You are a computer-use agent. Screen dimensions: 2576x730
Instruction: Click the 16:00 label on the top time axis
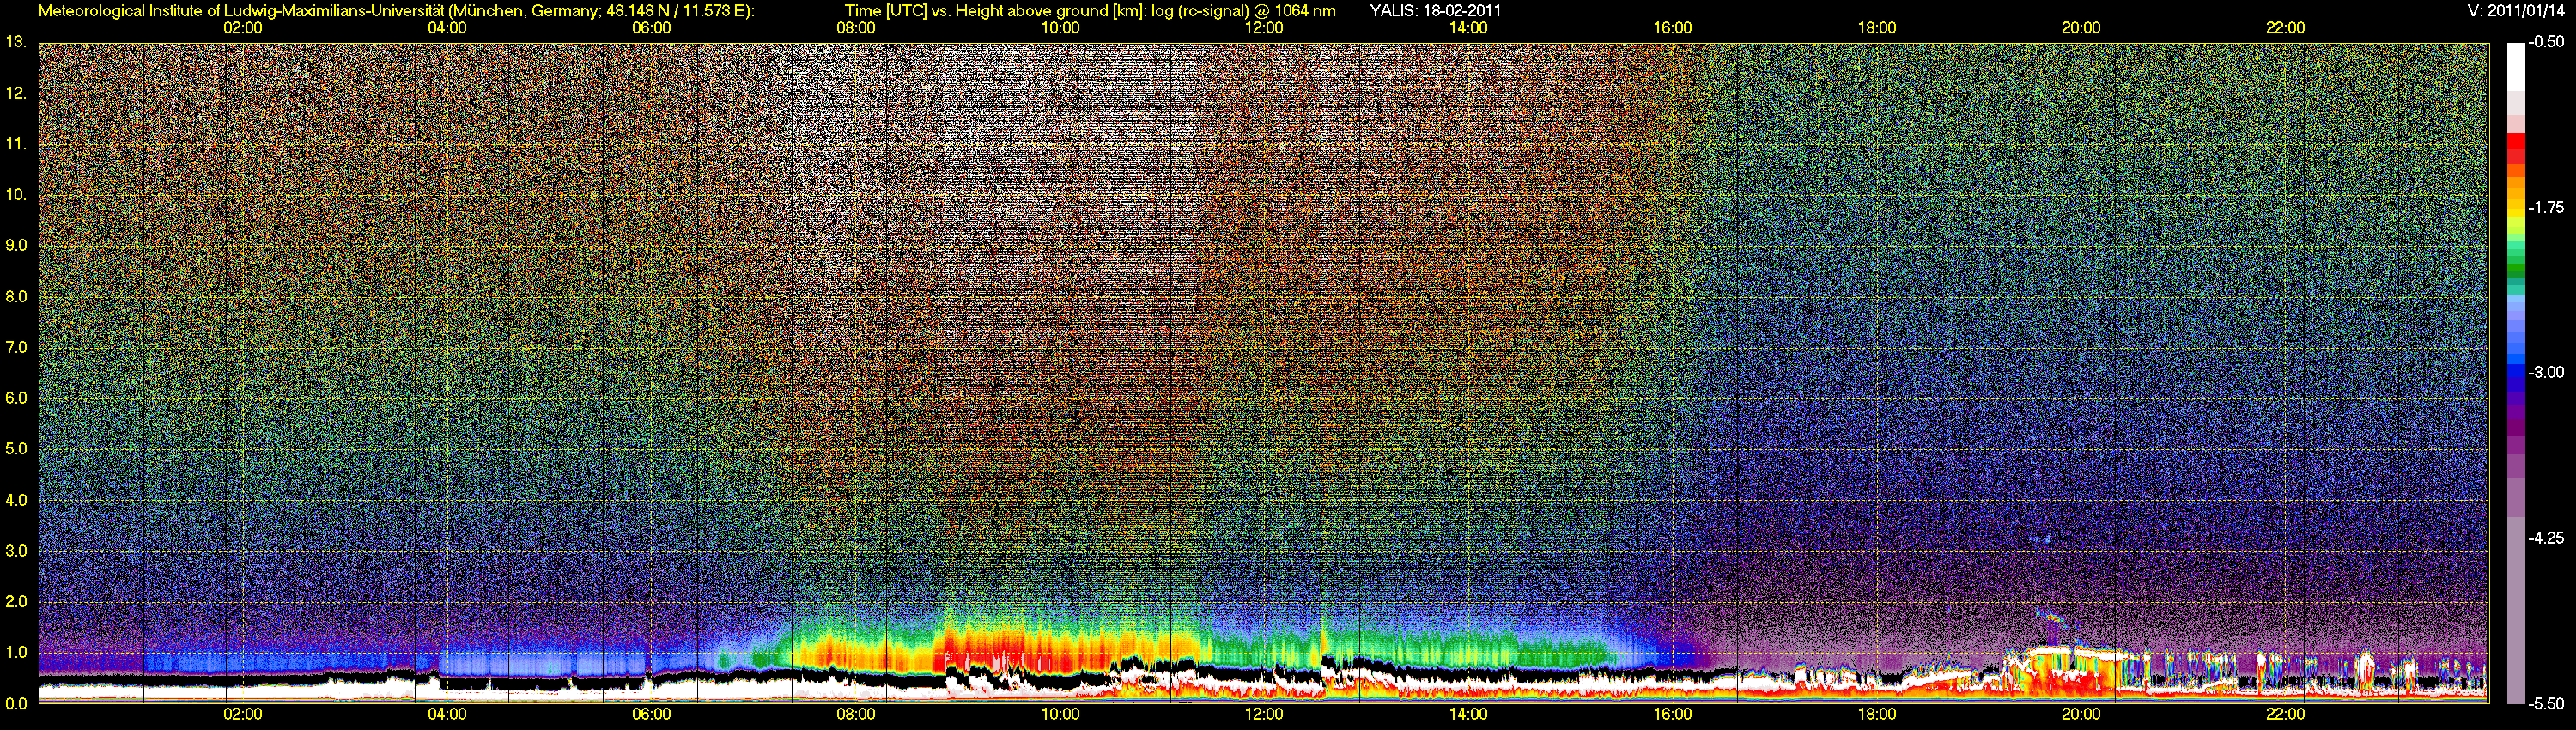[1673, 28]
